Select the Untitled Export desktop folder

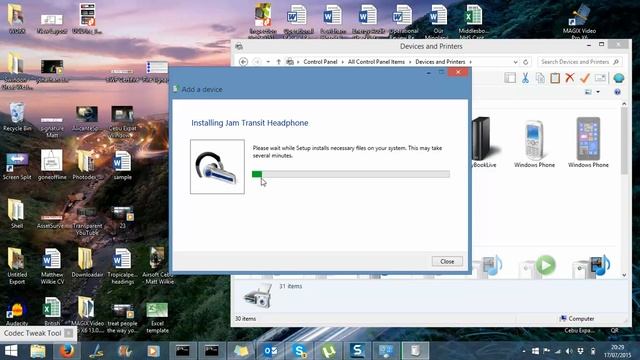(x=17, y=267)
